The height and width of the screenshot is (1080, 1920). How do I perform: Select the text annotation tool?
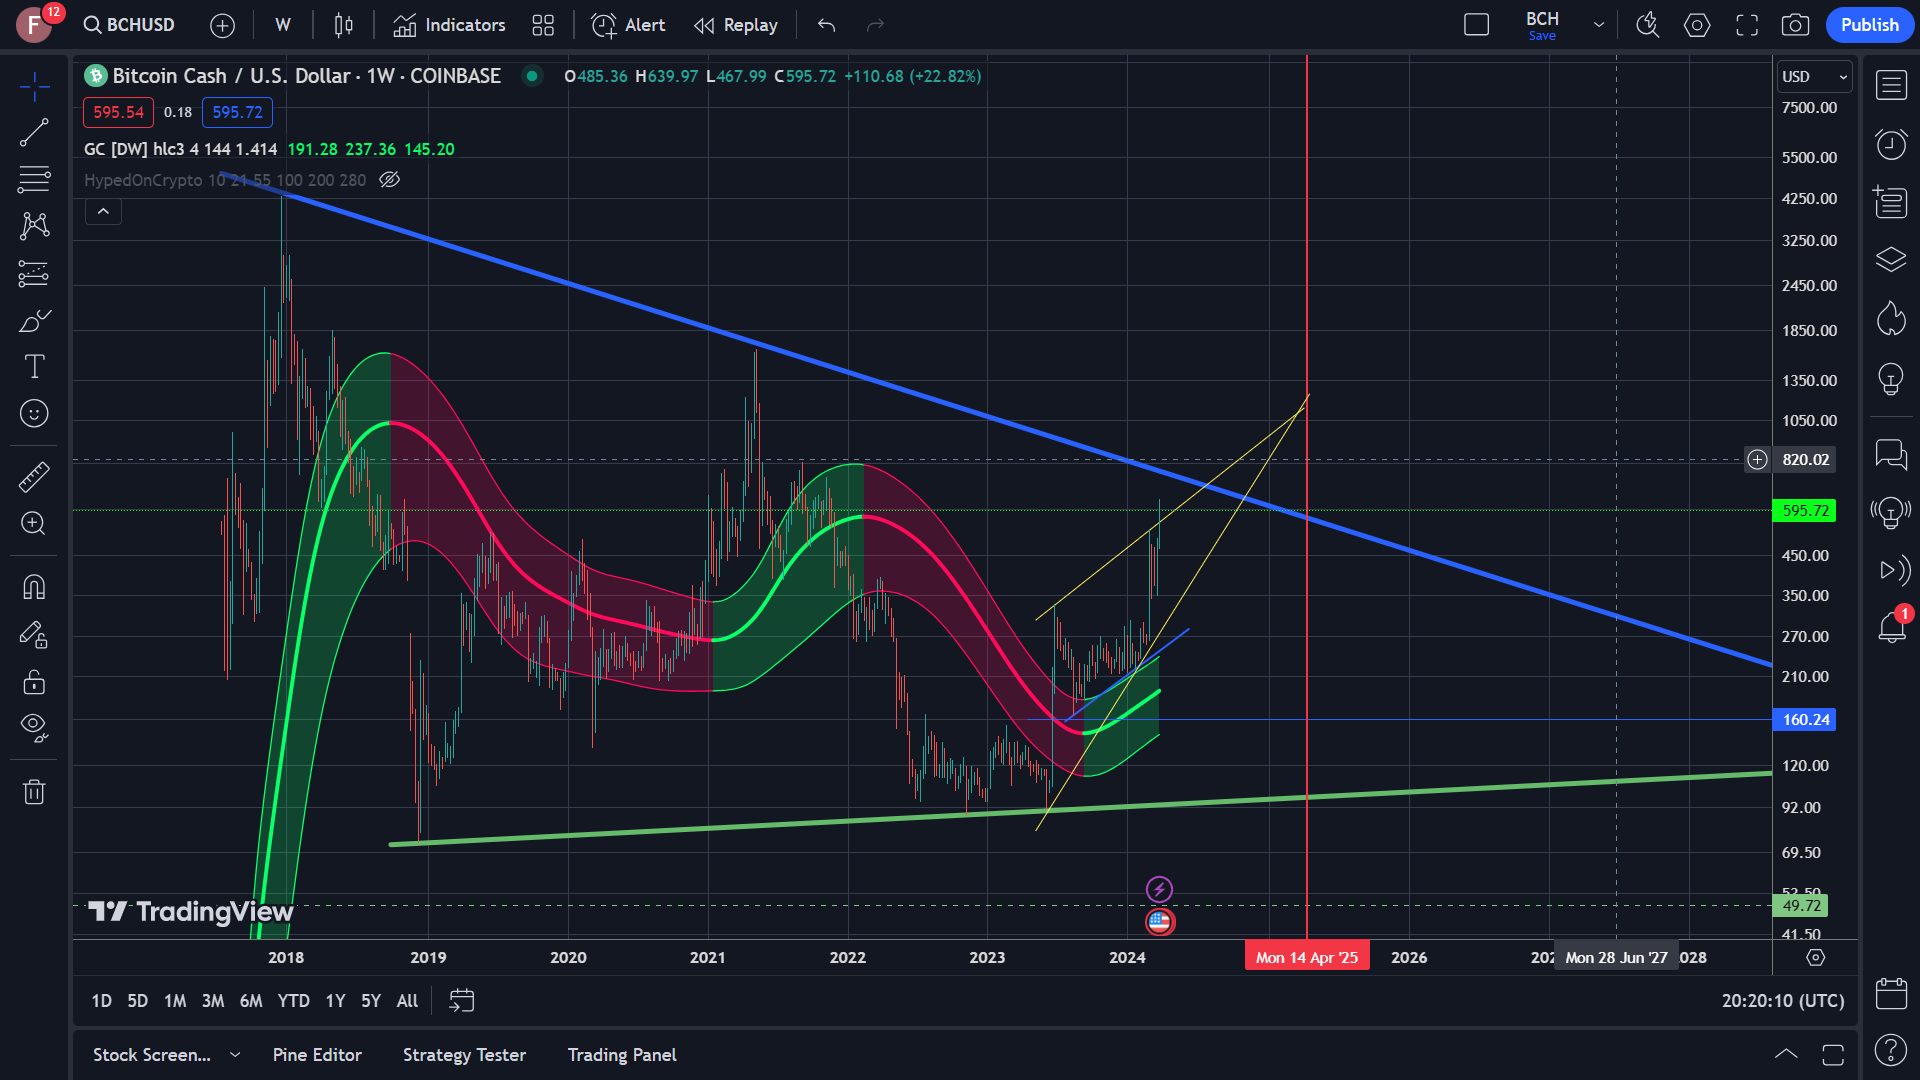coord(34,367)
